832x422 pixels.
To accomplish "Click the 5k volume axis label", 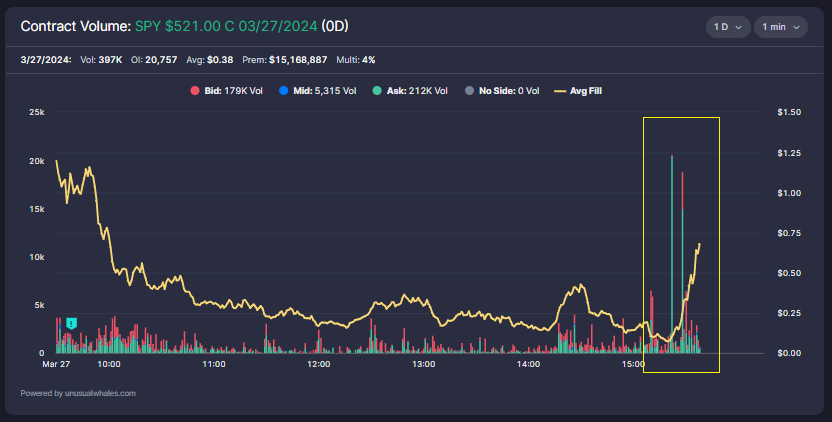I will pyautogui.click(x=39, y=305).
